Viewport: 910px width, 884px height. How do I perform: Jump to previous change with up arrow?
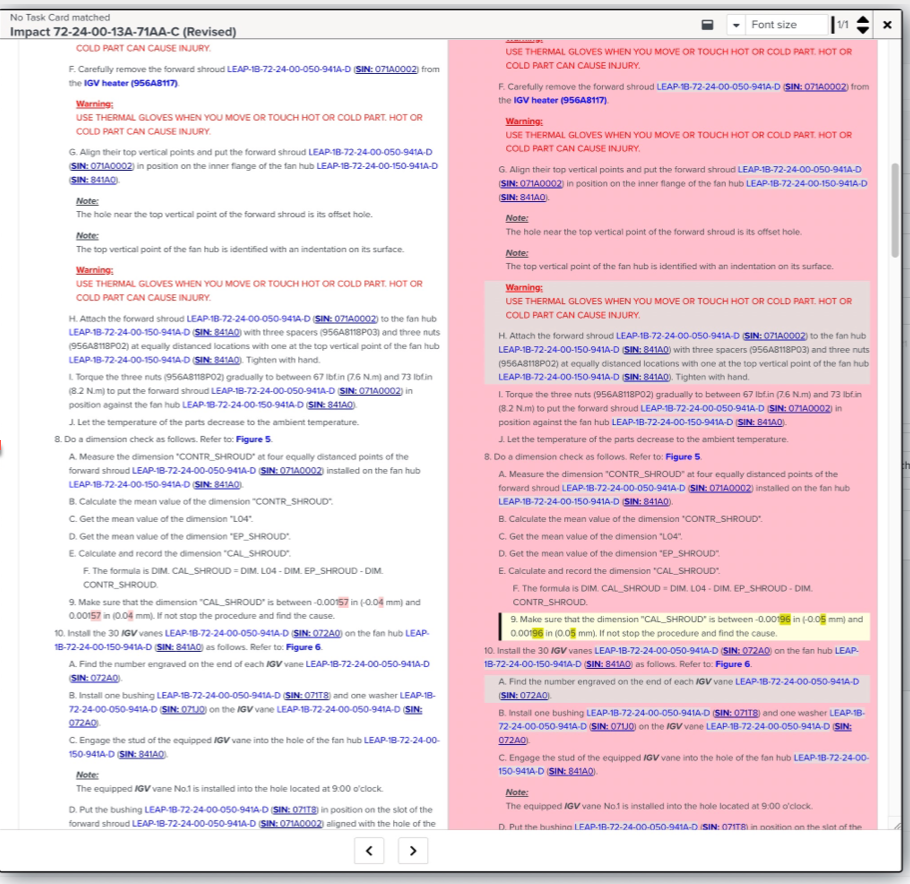(x=864, y=19)
